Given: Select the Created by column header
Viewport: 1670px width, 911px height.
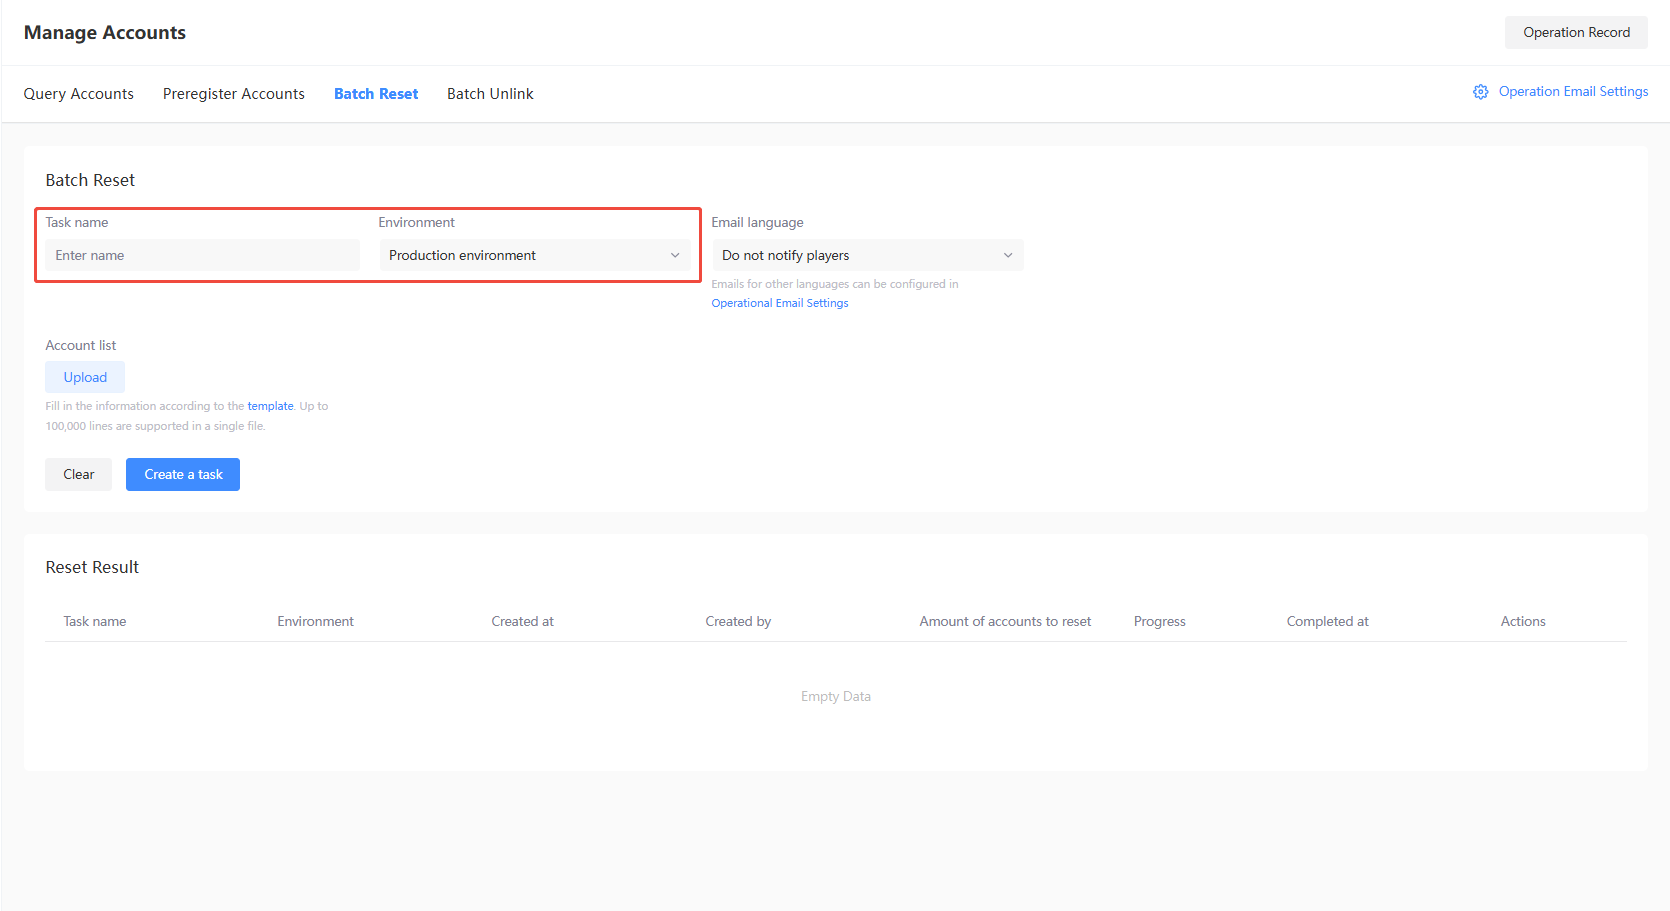Looking at the screenshot, I should coord(738,621).
